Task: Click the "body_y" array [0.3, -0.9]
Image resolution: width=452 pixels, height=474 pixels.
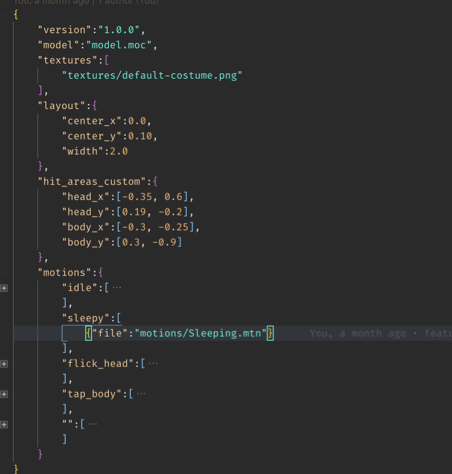Action: coord(149,242)
